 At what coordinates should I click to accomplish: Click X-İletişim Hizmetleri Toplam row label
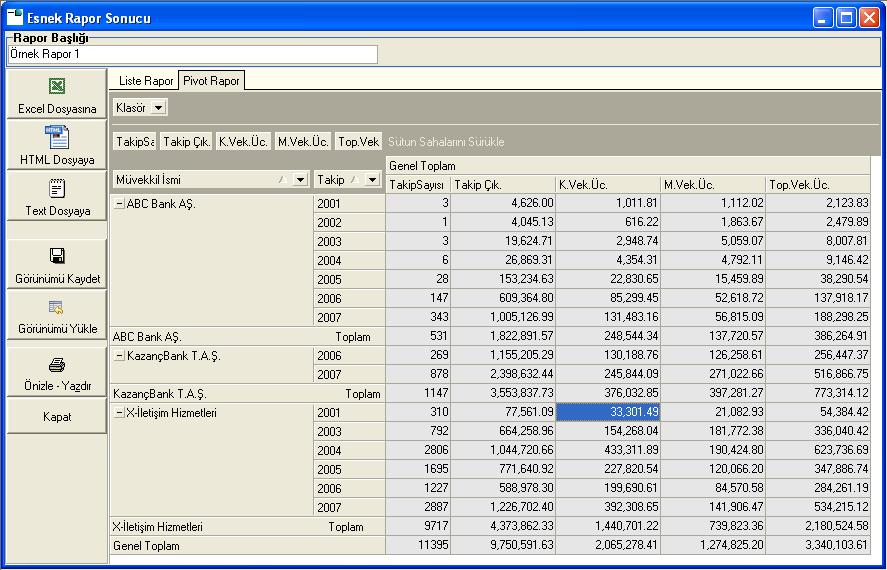[248, 526]
